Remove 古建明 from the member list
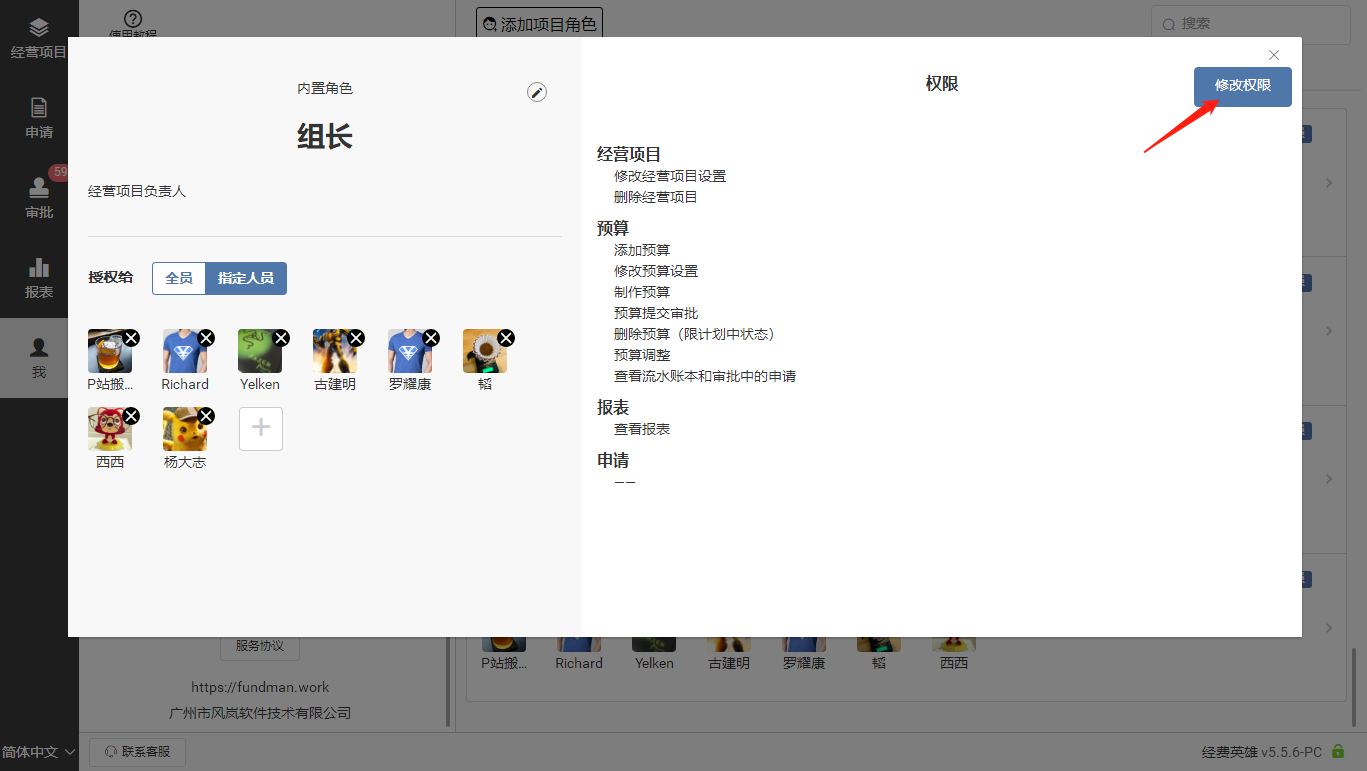Screen dimensions: 1367x771 [x=356, y=338]
